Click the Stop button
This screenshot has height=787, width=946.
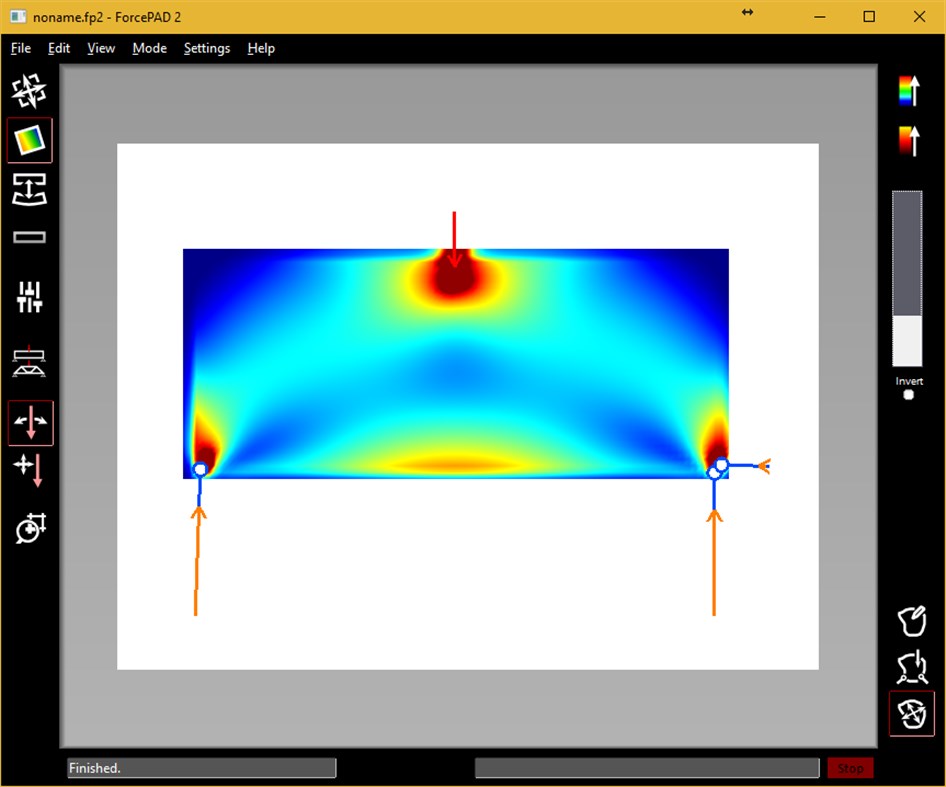tap(850, 768)
